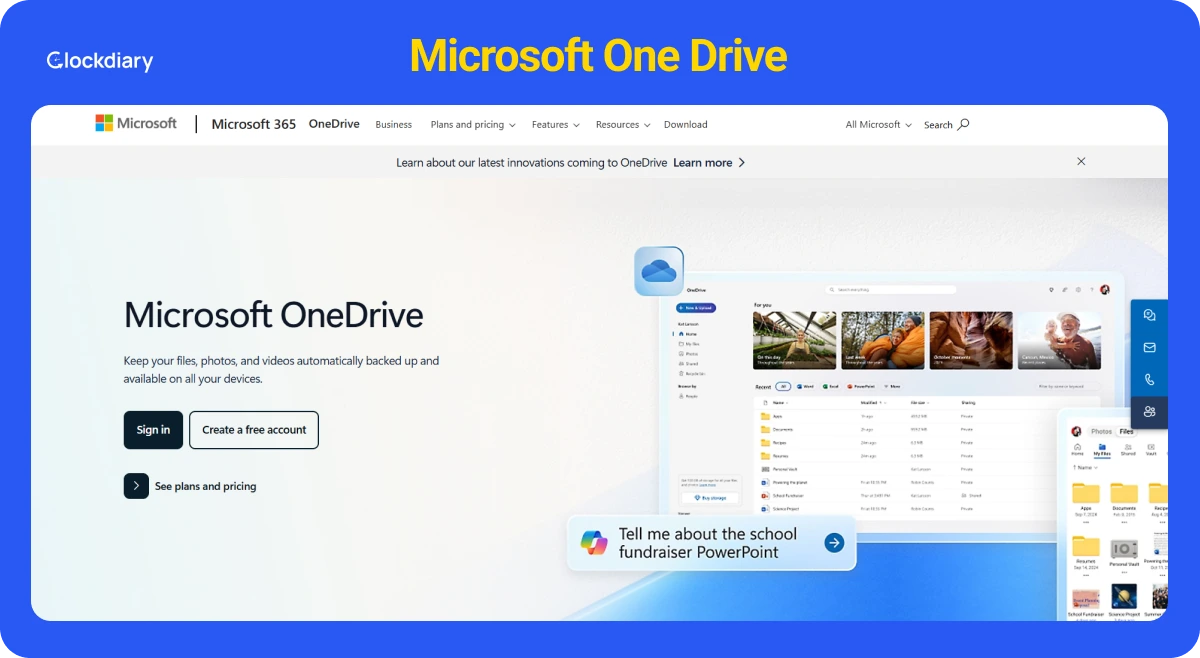Click the New & Upload button in mockup

[696, 308]
